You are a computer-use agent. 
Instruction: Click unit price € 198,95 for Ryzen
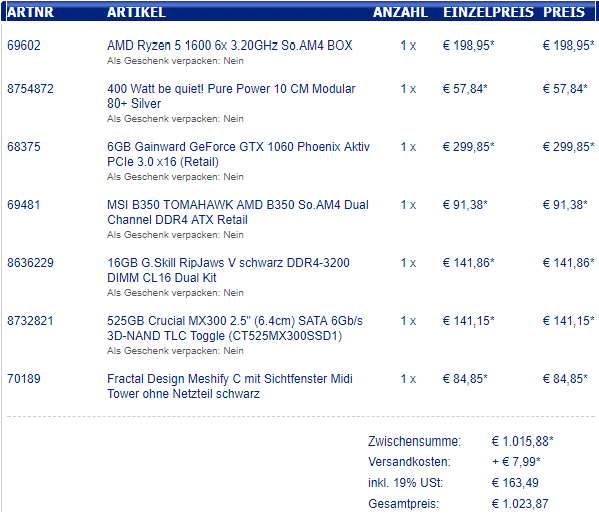[468, 45]
